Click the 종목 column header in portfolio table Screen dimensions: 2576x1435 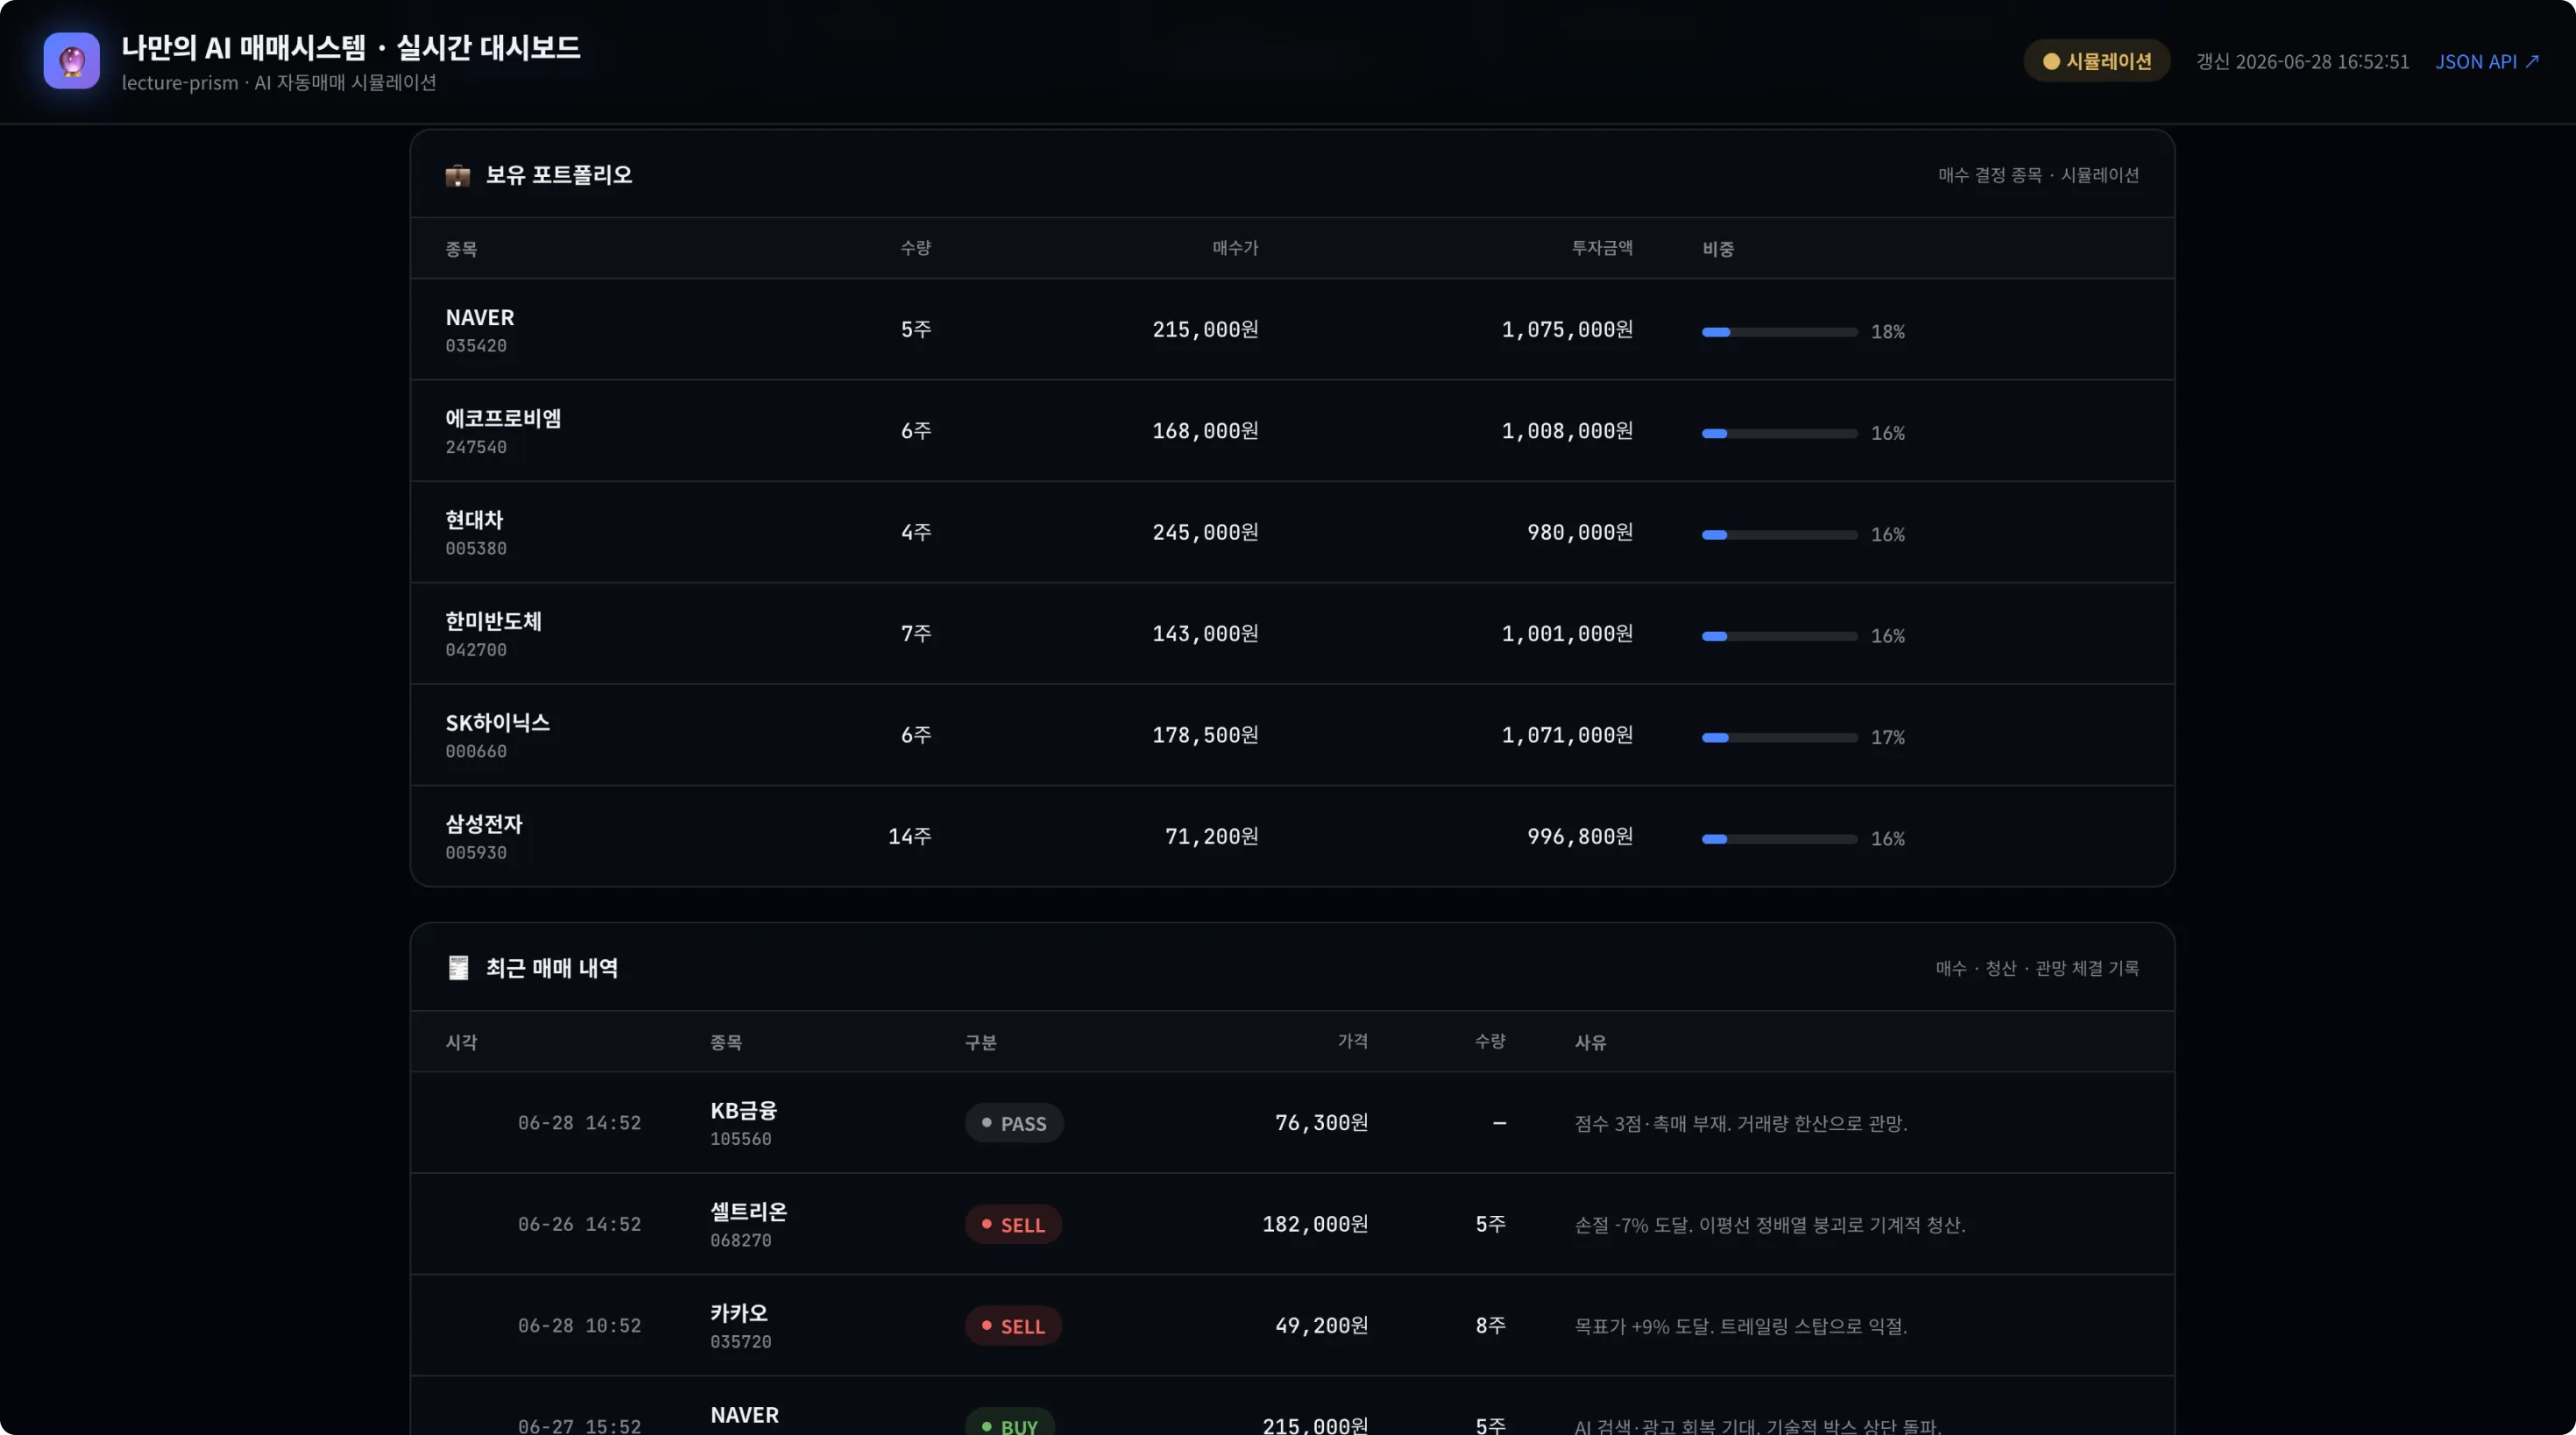coord(461,249)
